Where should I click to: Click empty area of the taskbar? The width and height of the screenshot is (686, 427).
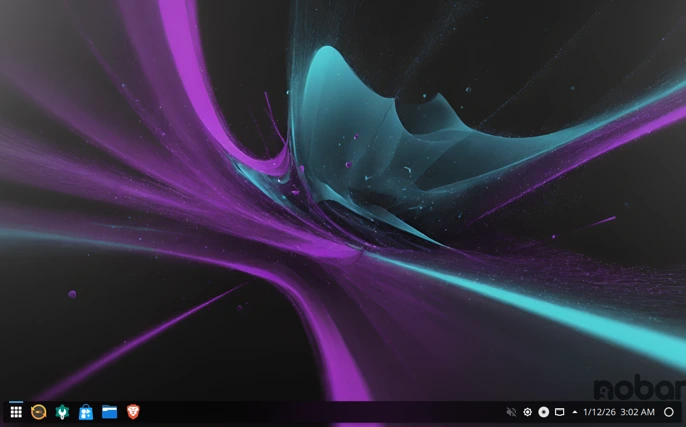coord(320,412)
